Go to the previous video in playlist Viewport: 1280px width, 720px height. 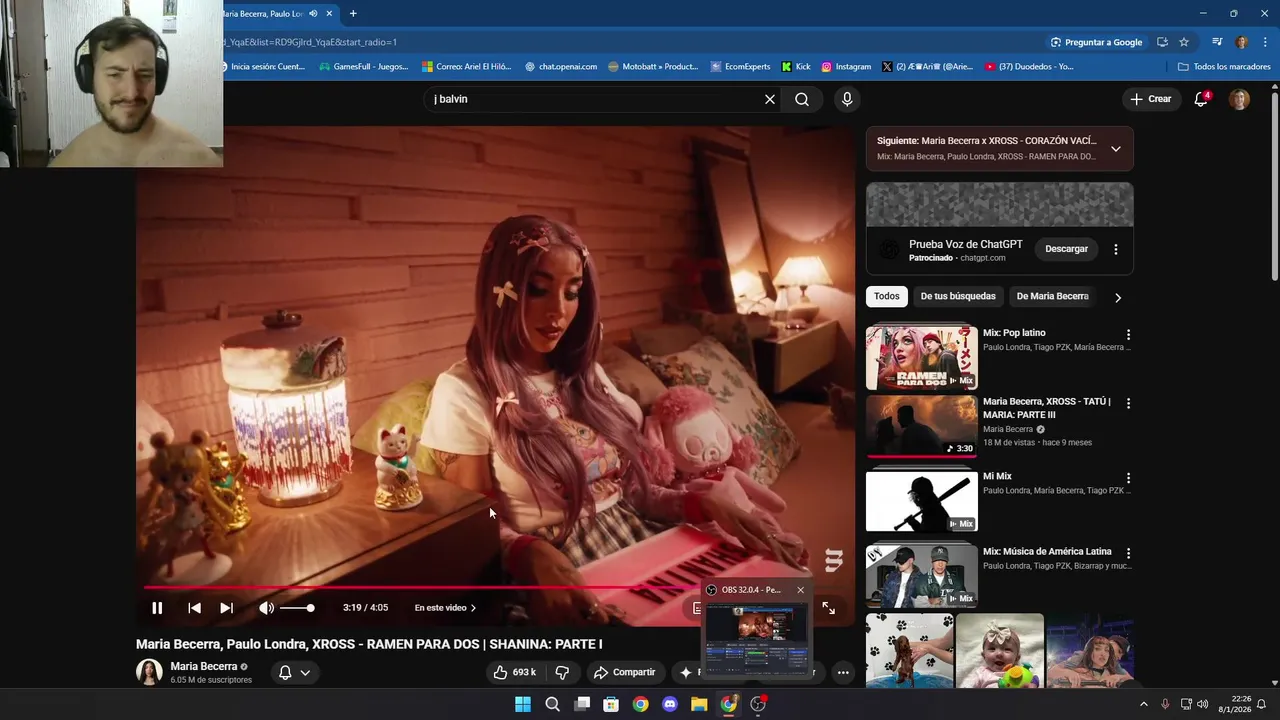(x=194, y=608)
